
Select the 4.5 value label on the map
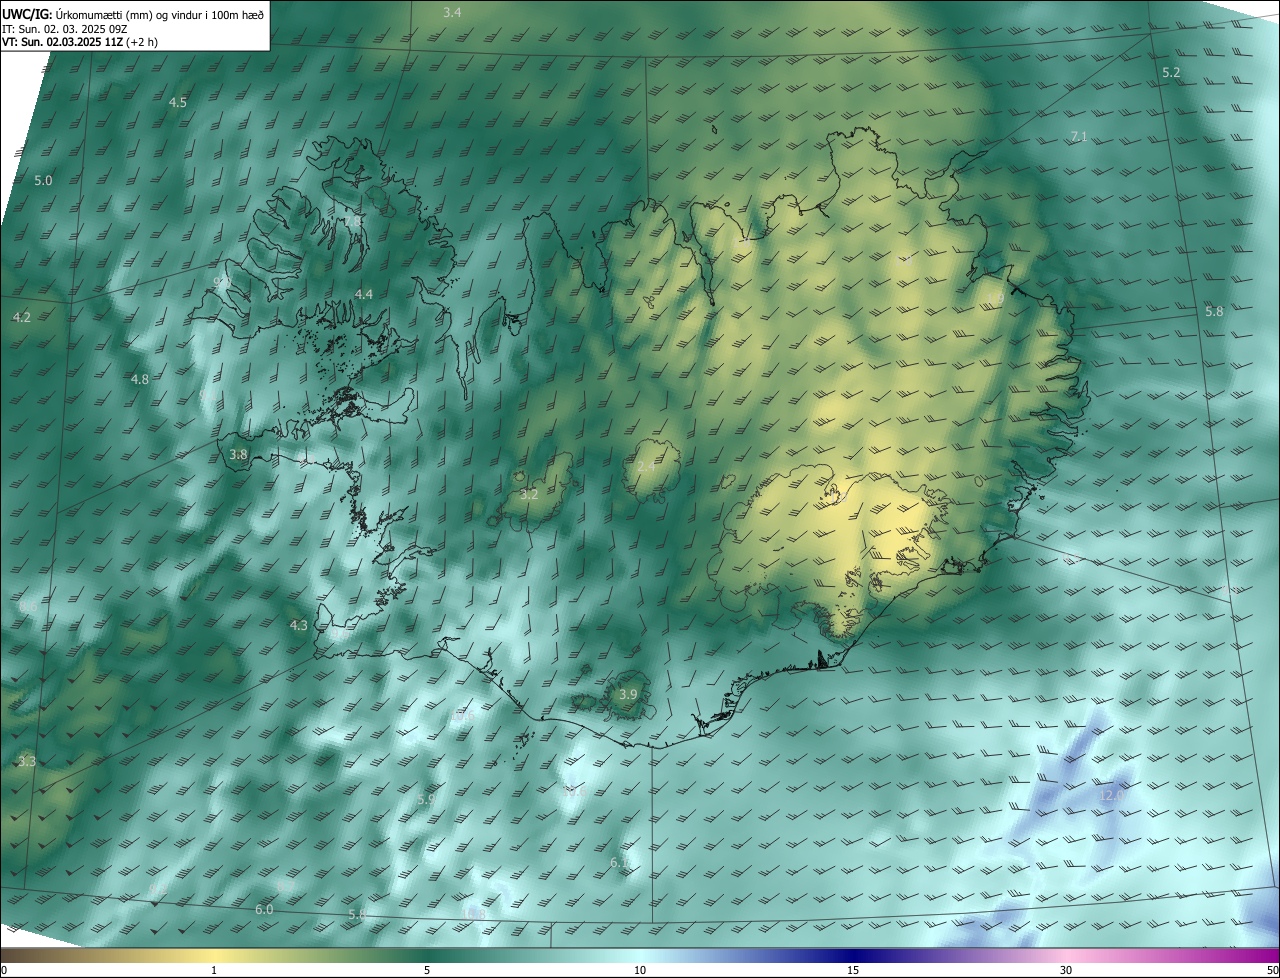click(178, 103)
